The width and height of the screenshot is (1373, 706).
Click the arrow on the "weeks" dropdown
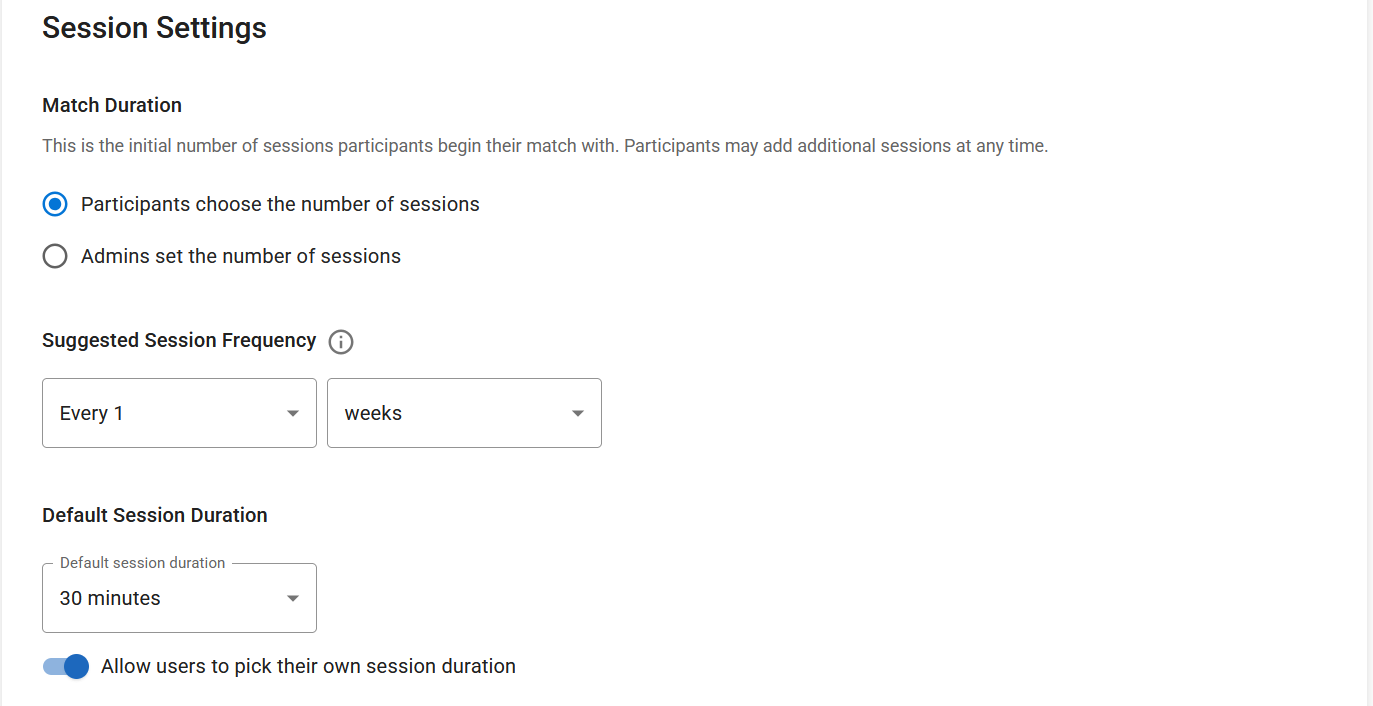[x=578, y=414]
